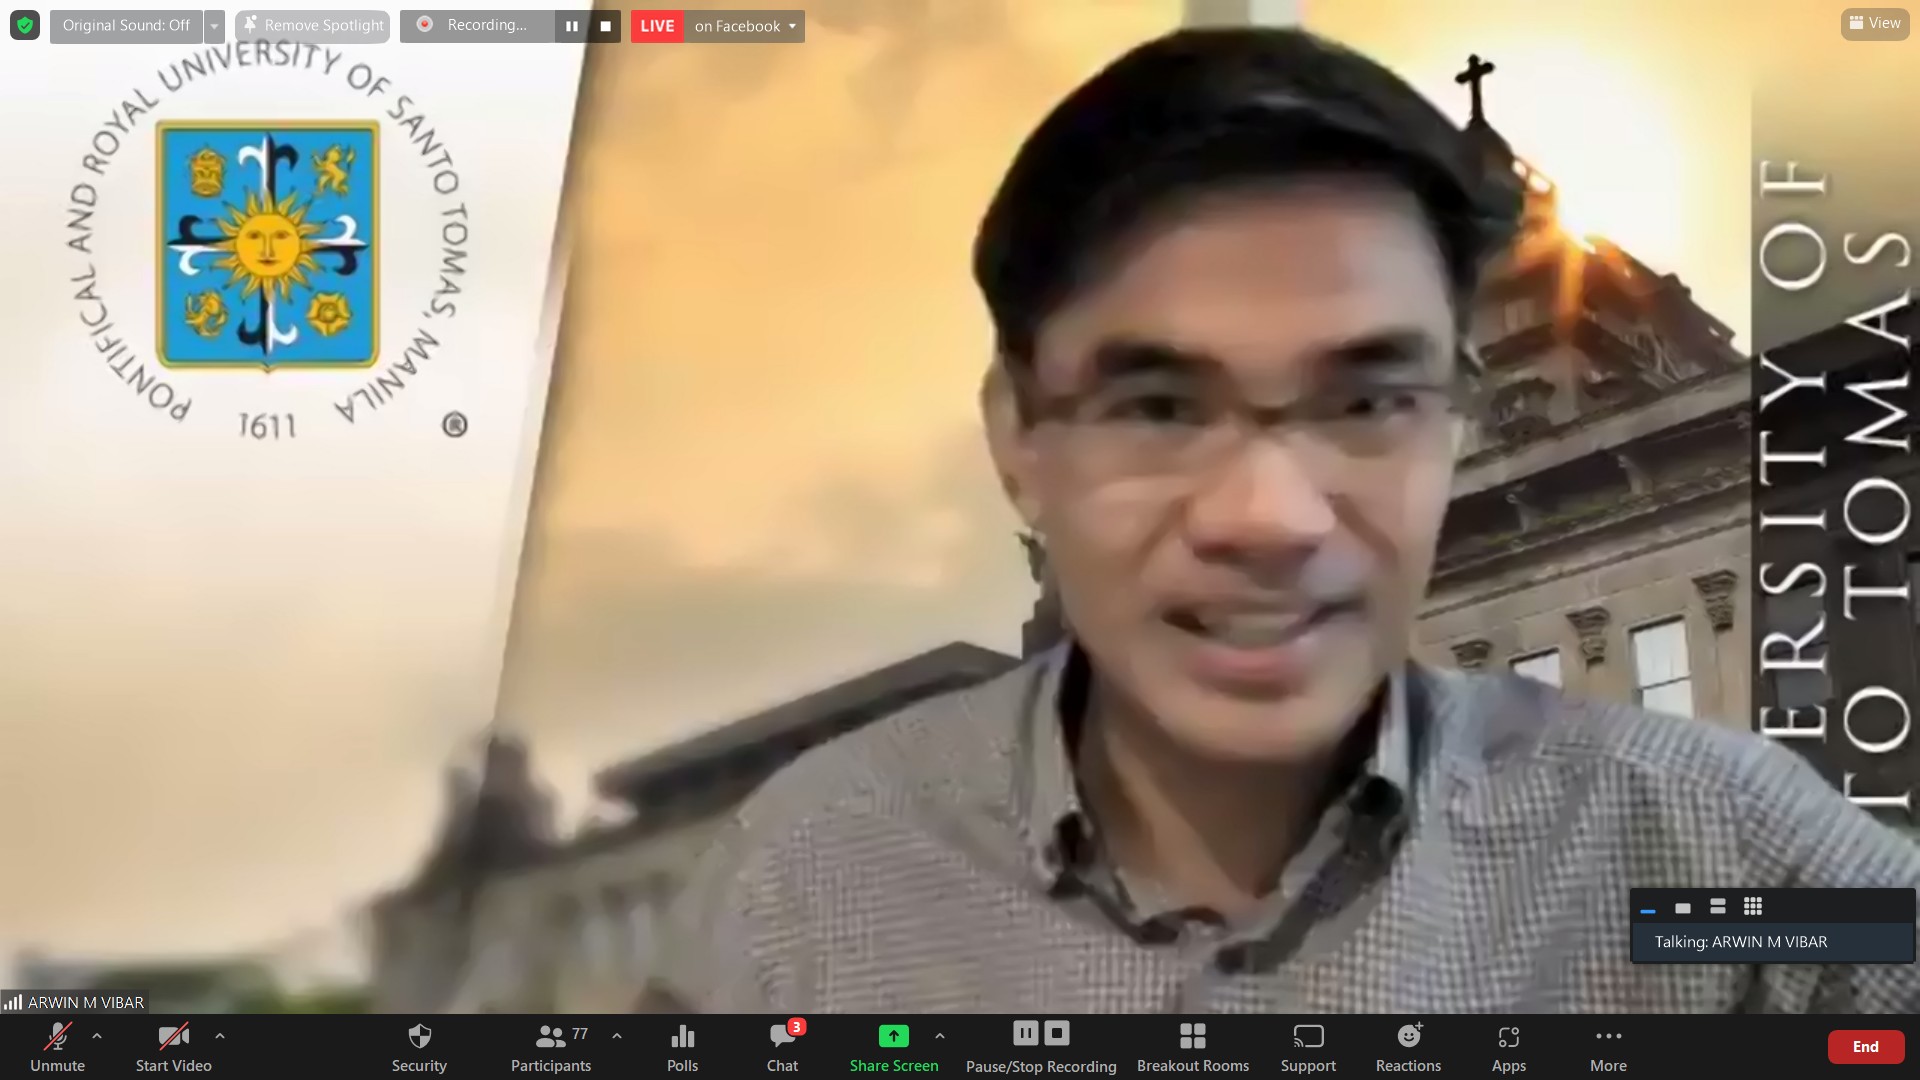Click the green encryption shield icon
The width and height of the screenshot is (1920, 1080).
(25, 25)
